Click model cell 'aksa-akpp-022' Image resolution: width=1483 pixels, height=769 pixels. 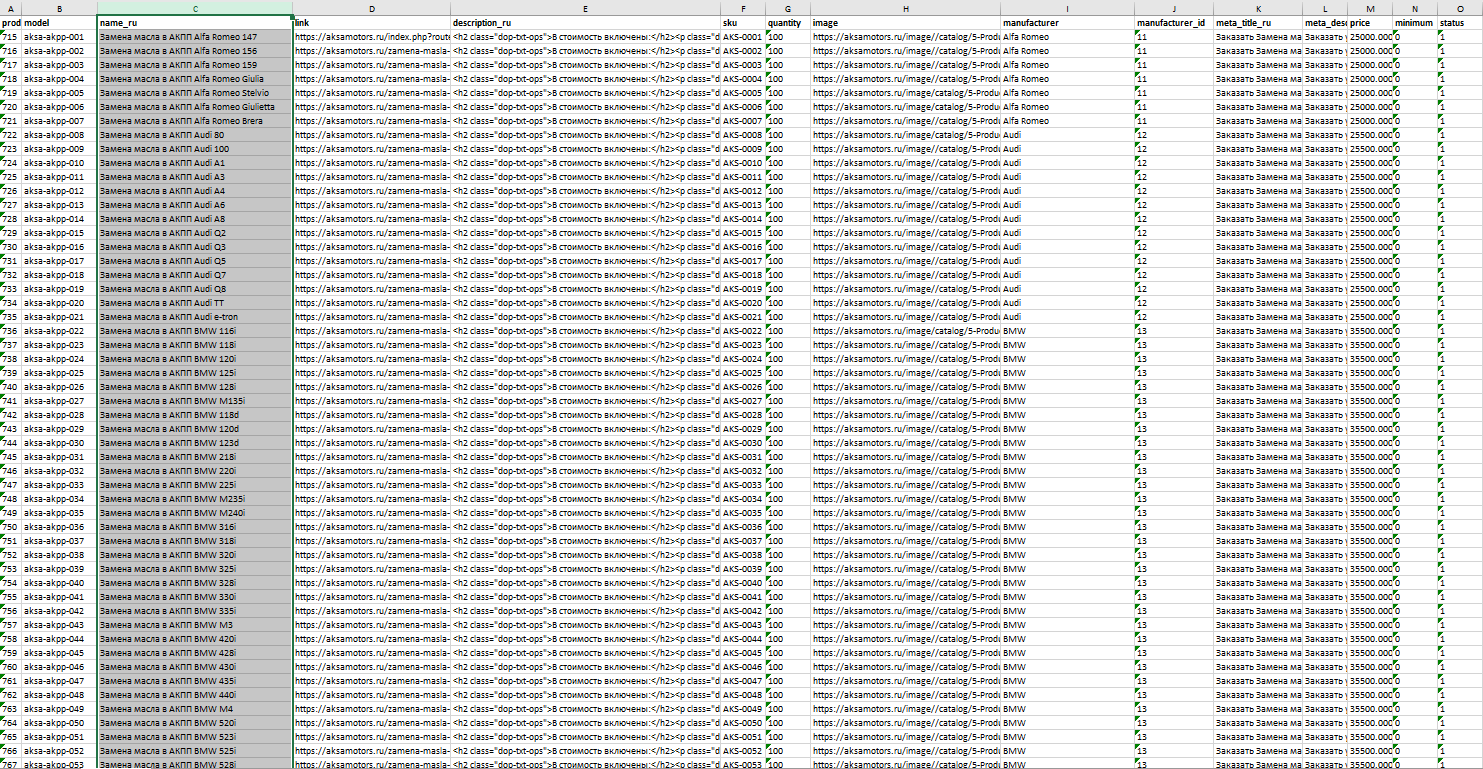click(x=59, y=330)
